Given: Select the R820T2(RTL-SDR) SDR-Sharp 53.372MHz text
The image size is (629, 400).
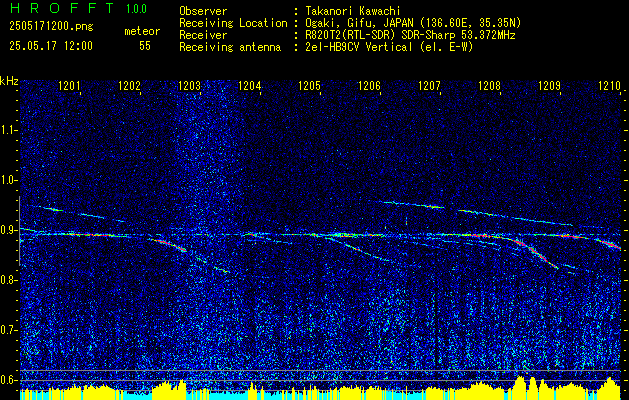Looking at the screenshot, I should pyautogui.click(x=410, y=35).
